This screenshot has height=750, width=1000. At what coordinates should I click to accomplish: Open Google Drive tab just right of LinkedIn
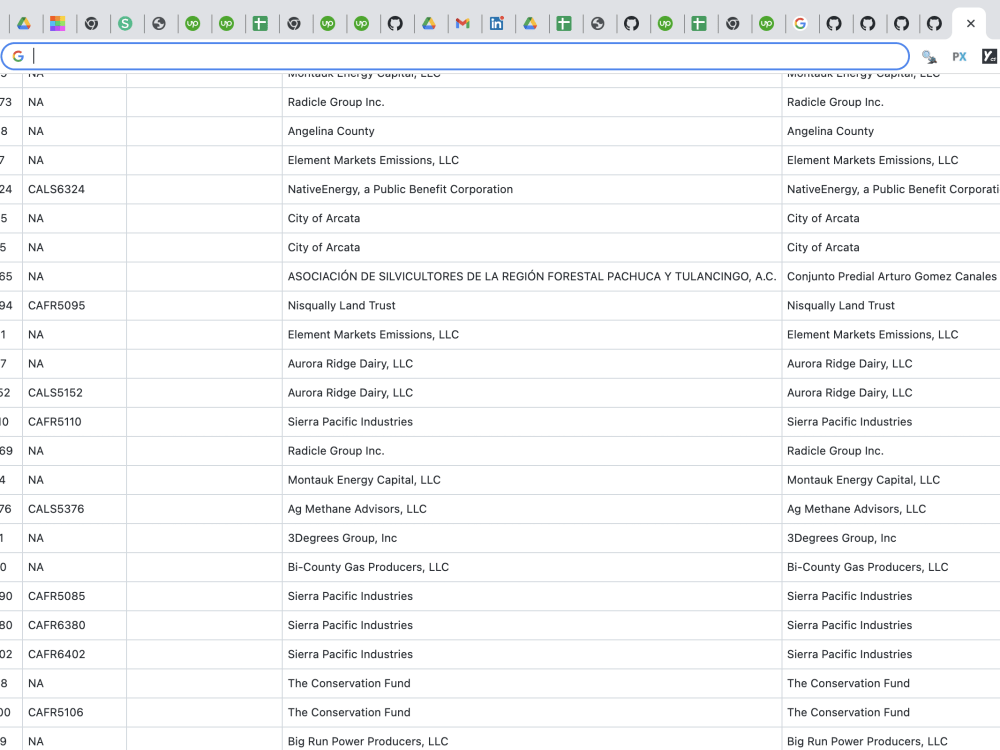pyautogui.click(x=530, y=24)
